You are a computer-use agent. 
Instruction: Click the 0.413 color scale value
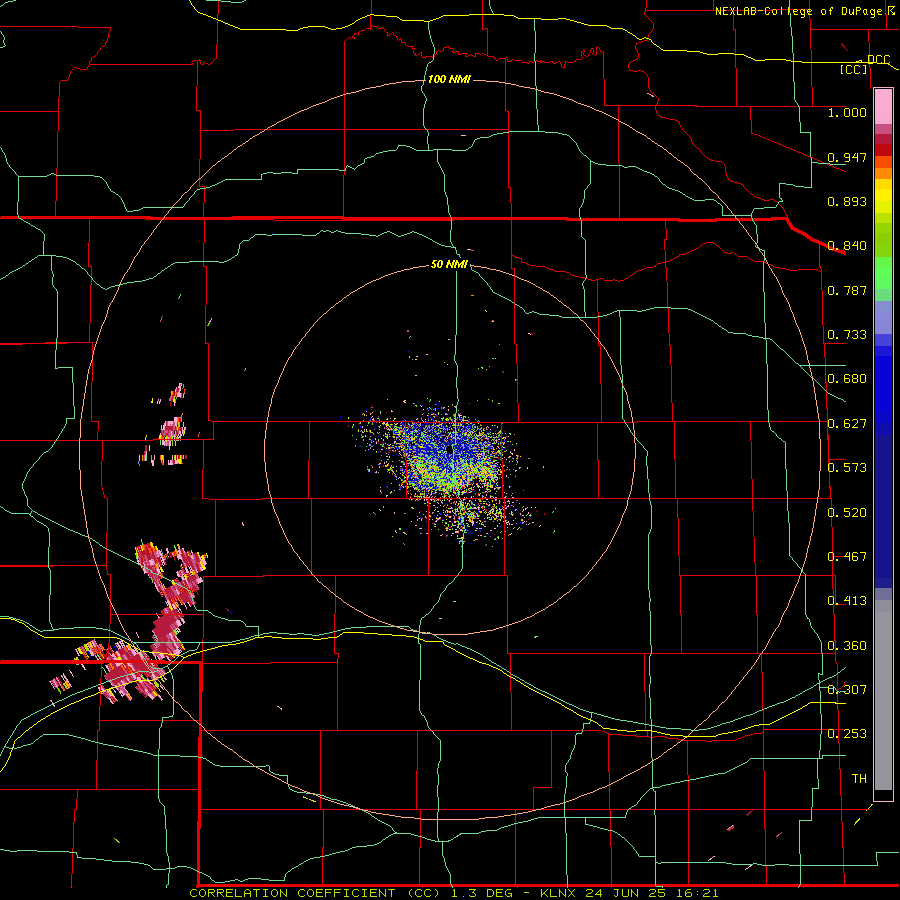coord(847,601)
